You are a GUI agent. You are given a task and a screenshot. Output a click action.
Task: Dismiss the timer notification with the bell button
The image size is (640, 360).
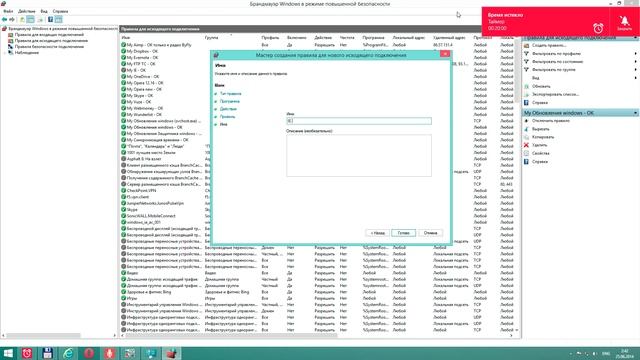tap(624, 22)
